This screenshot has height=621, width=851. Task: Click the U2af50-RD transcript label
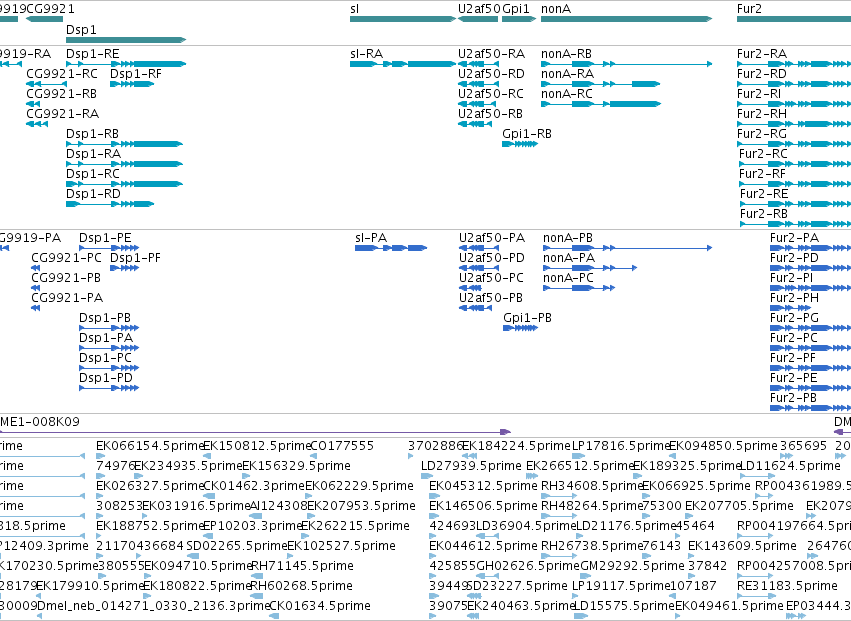pyautogui.click(x=491, y=74)
